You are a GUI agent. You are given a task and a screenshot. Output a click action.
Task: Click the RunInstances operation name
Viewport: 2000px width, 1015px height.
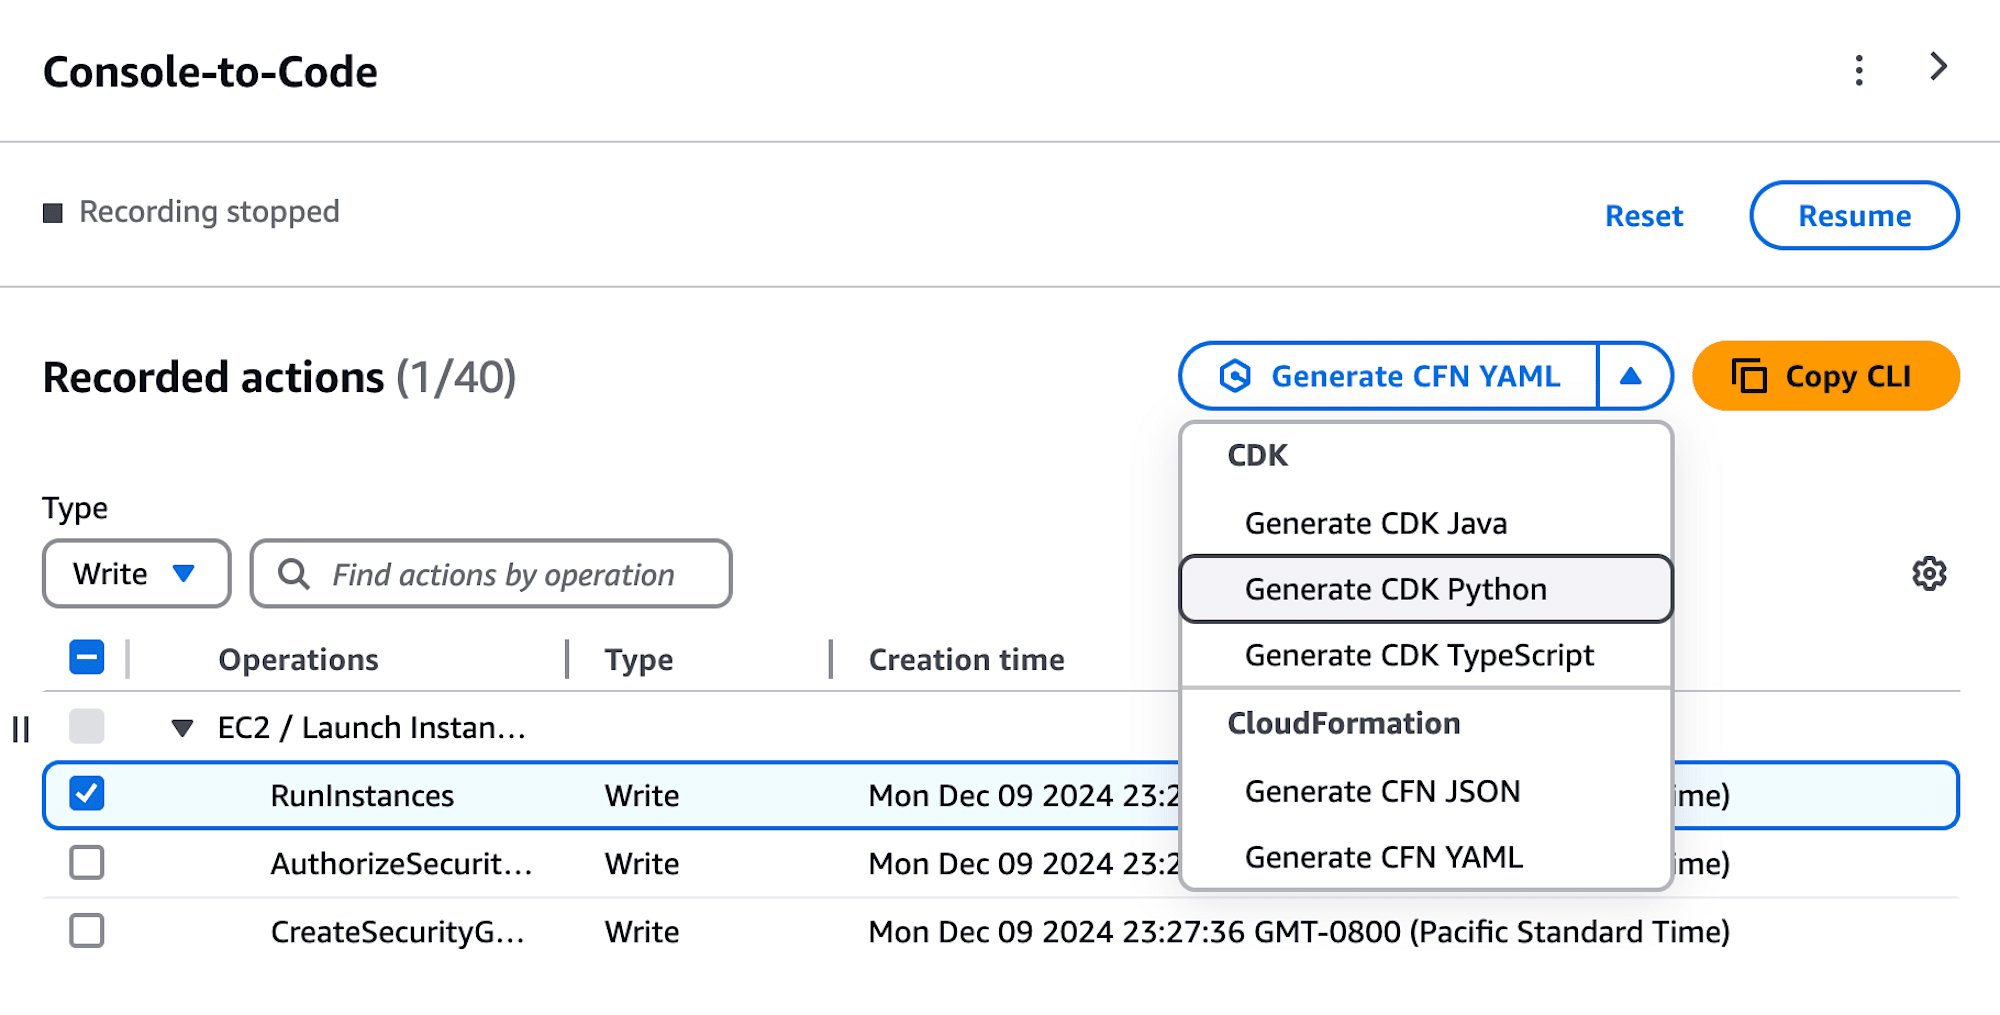[x=362, y=796]
